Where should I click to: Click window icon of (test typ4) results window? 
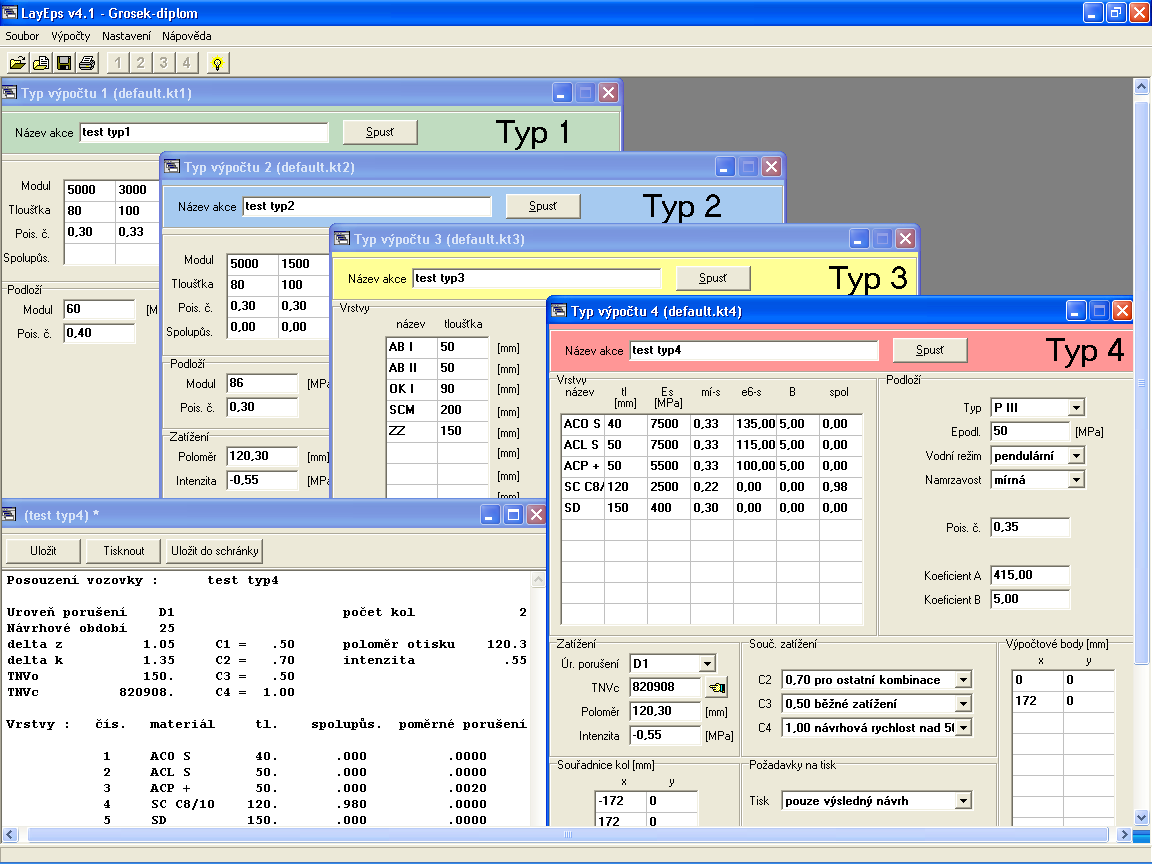(x=10, y=514)
